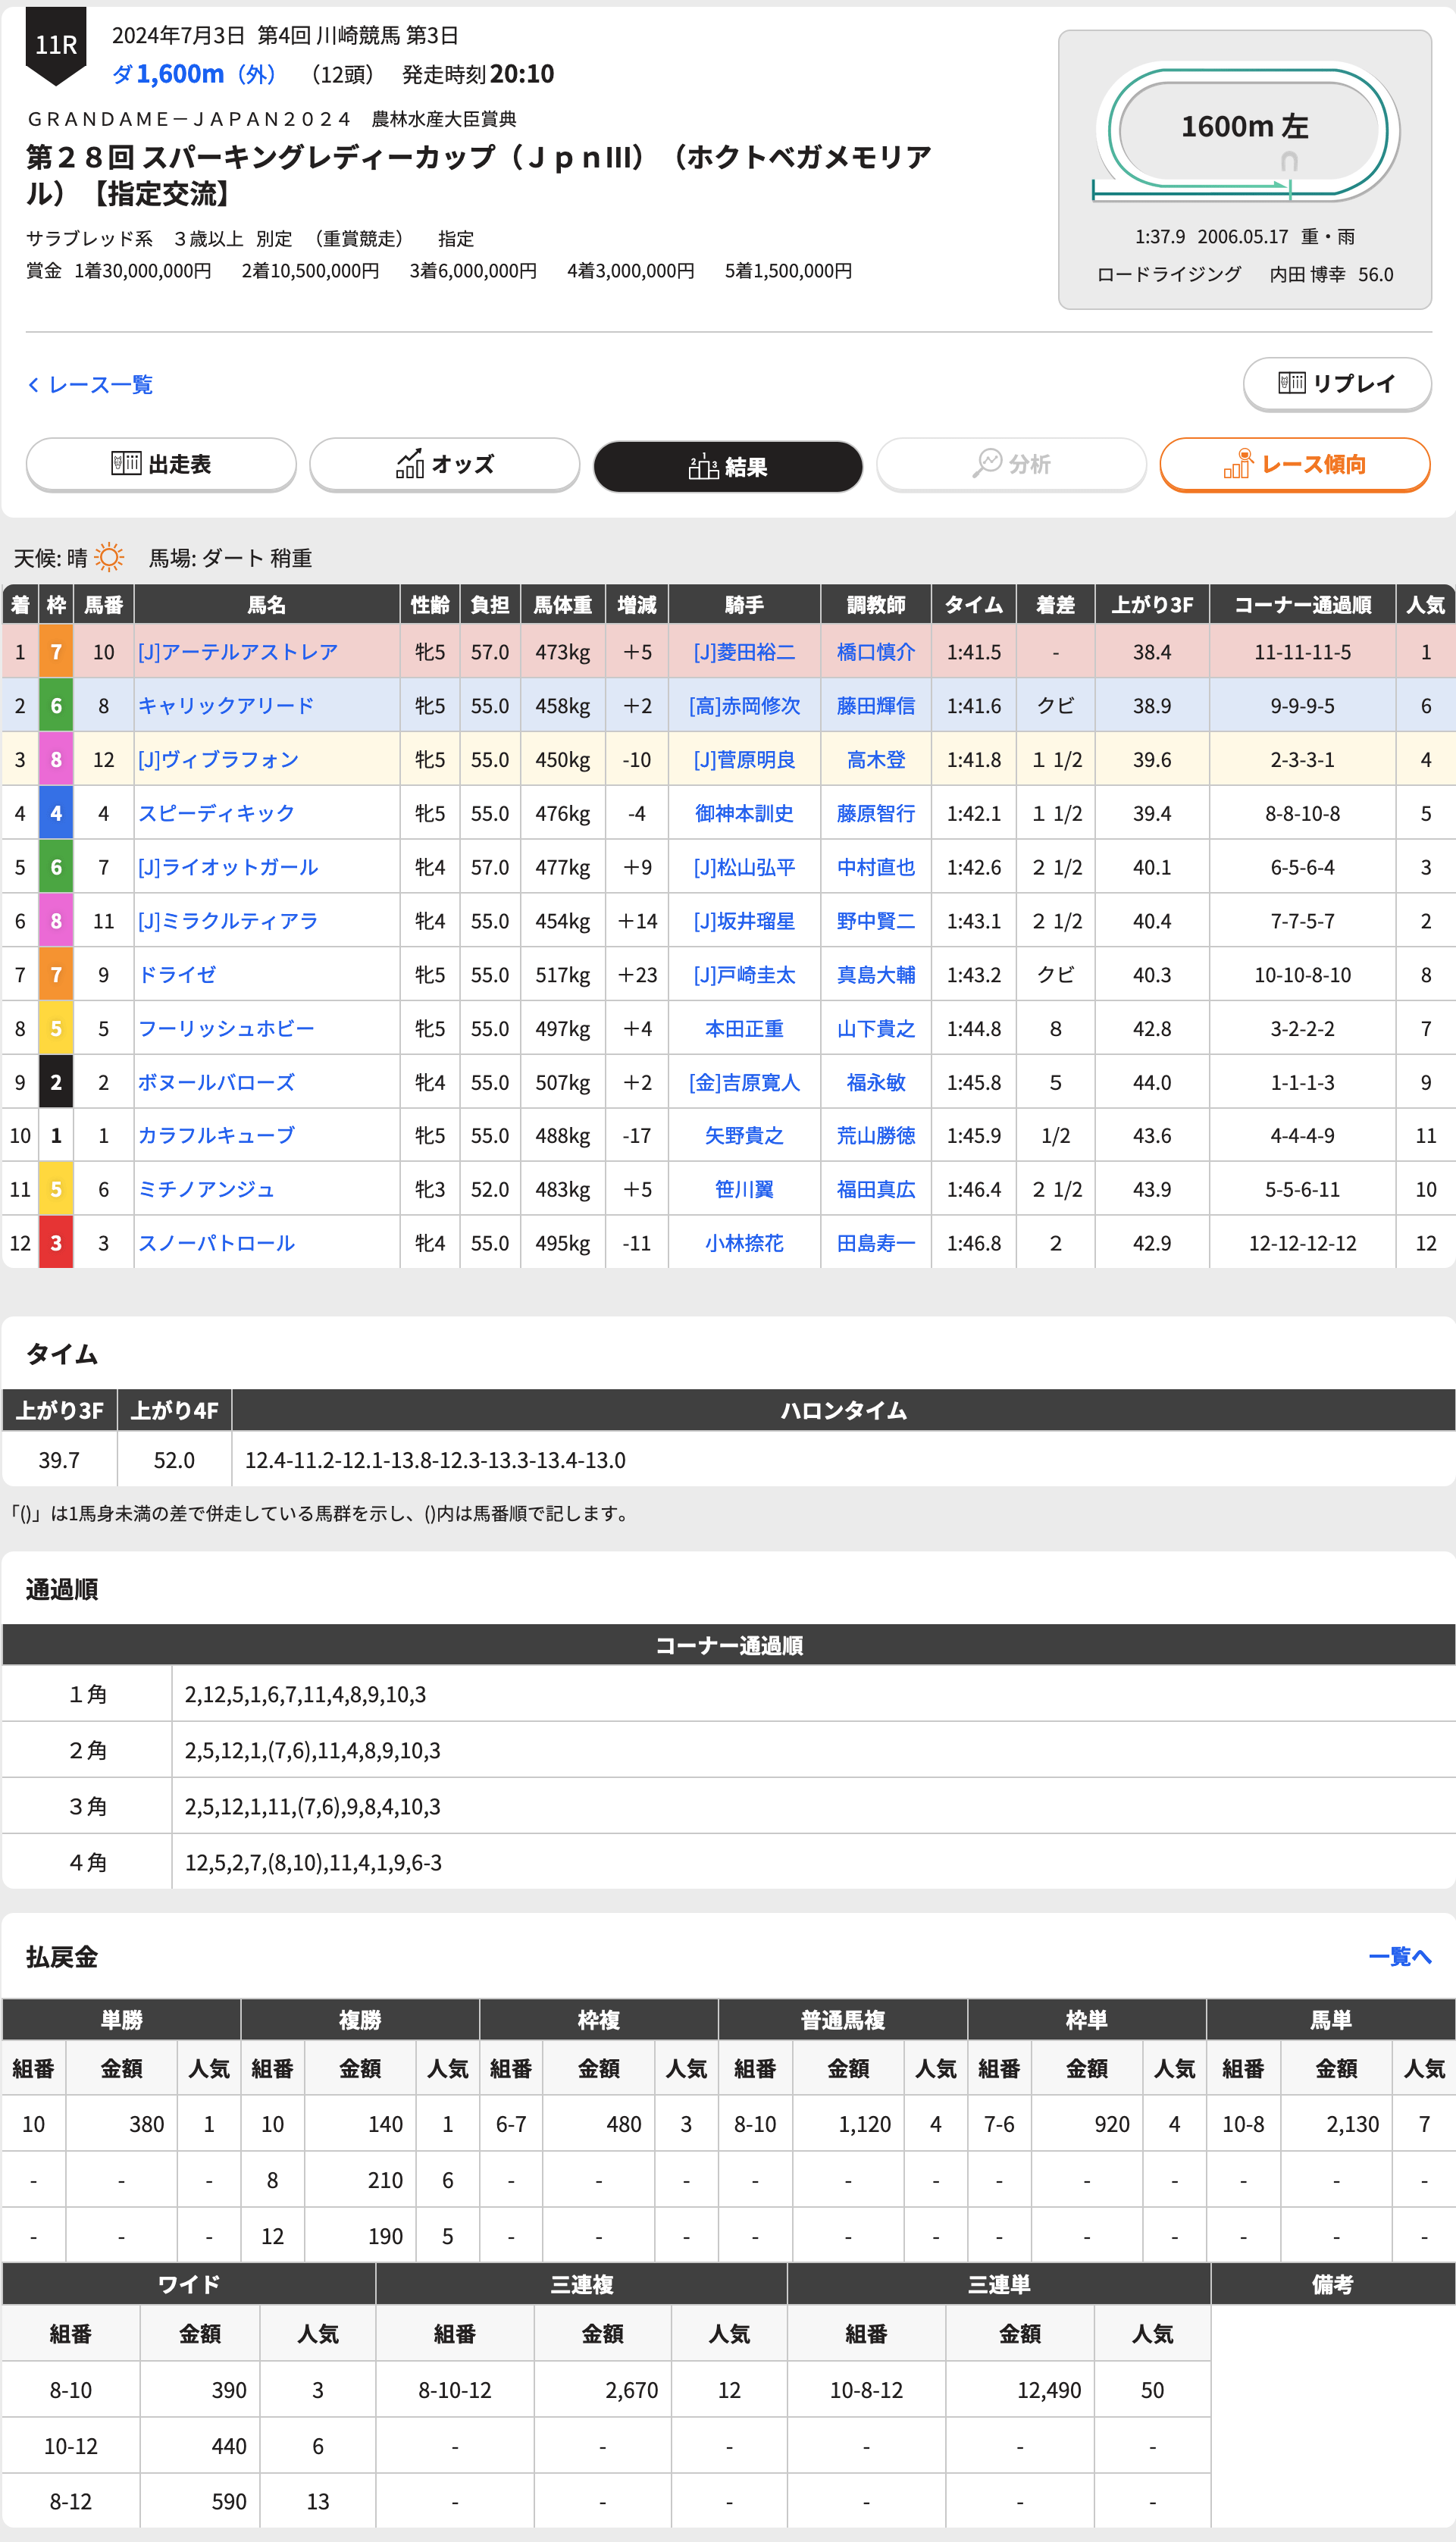The image size is (1456, 2542).
Task: Open horse ライオットガール
Action: pos(227,868)
